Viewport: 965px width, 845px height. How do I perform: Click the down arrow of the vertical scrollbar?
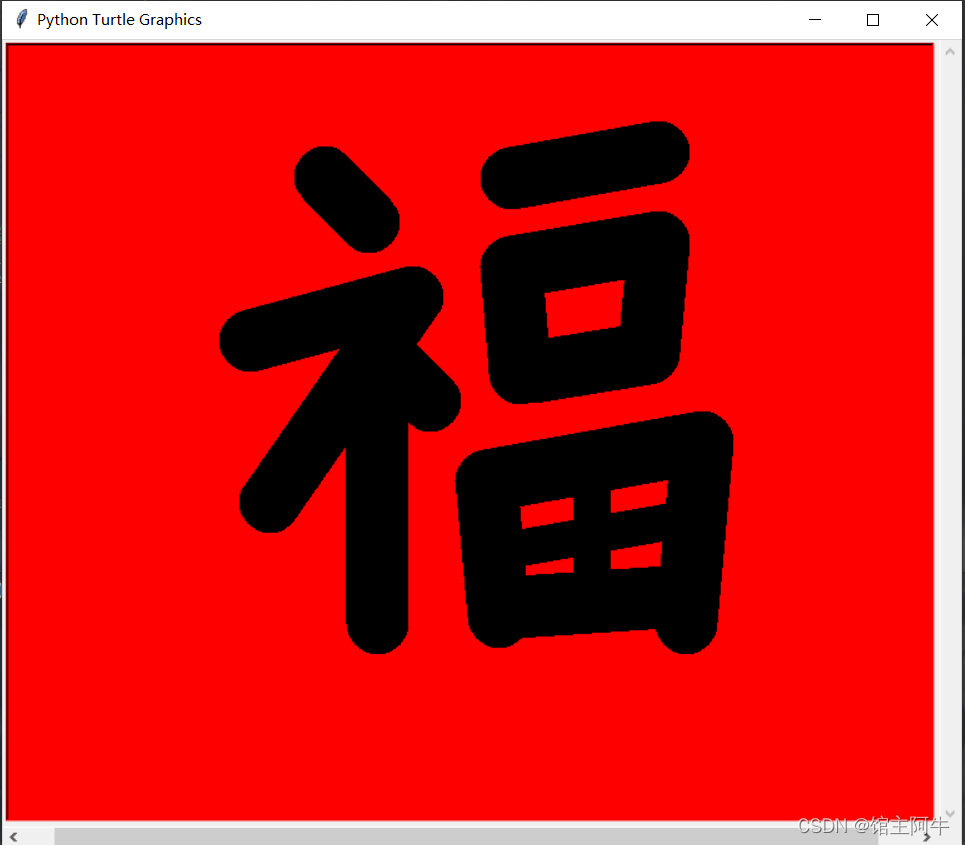pyautogui.click(x=949, y=814)
